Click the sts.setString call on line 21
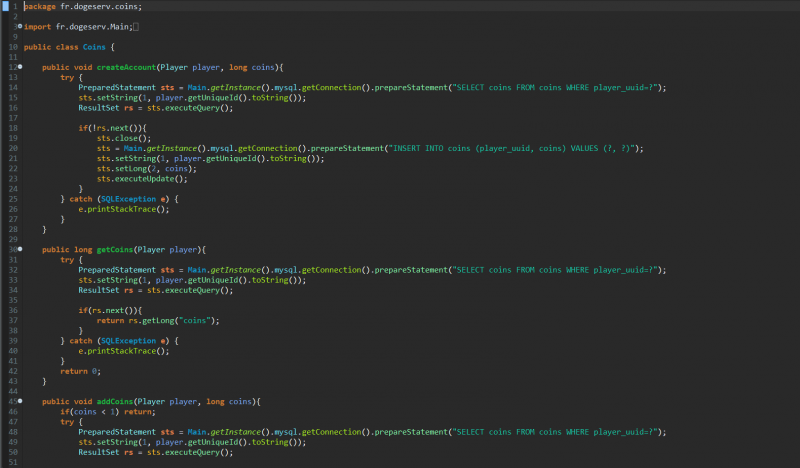The width and height of the screenshot is (800, 468). point(211,159)
